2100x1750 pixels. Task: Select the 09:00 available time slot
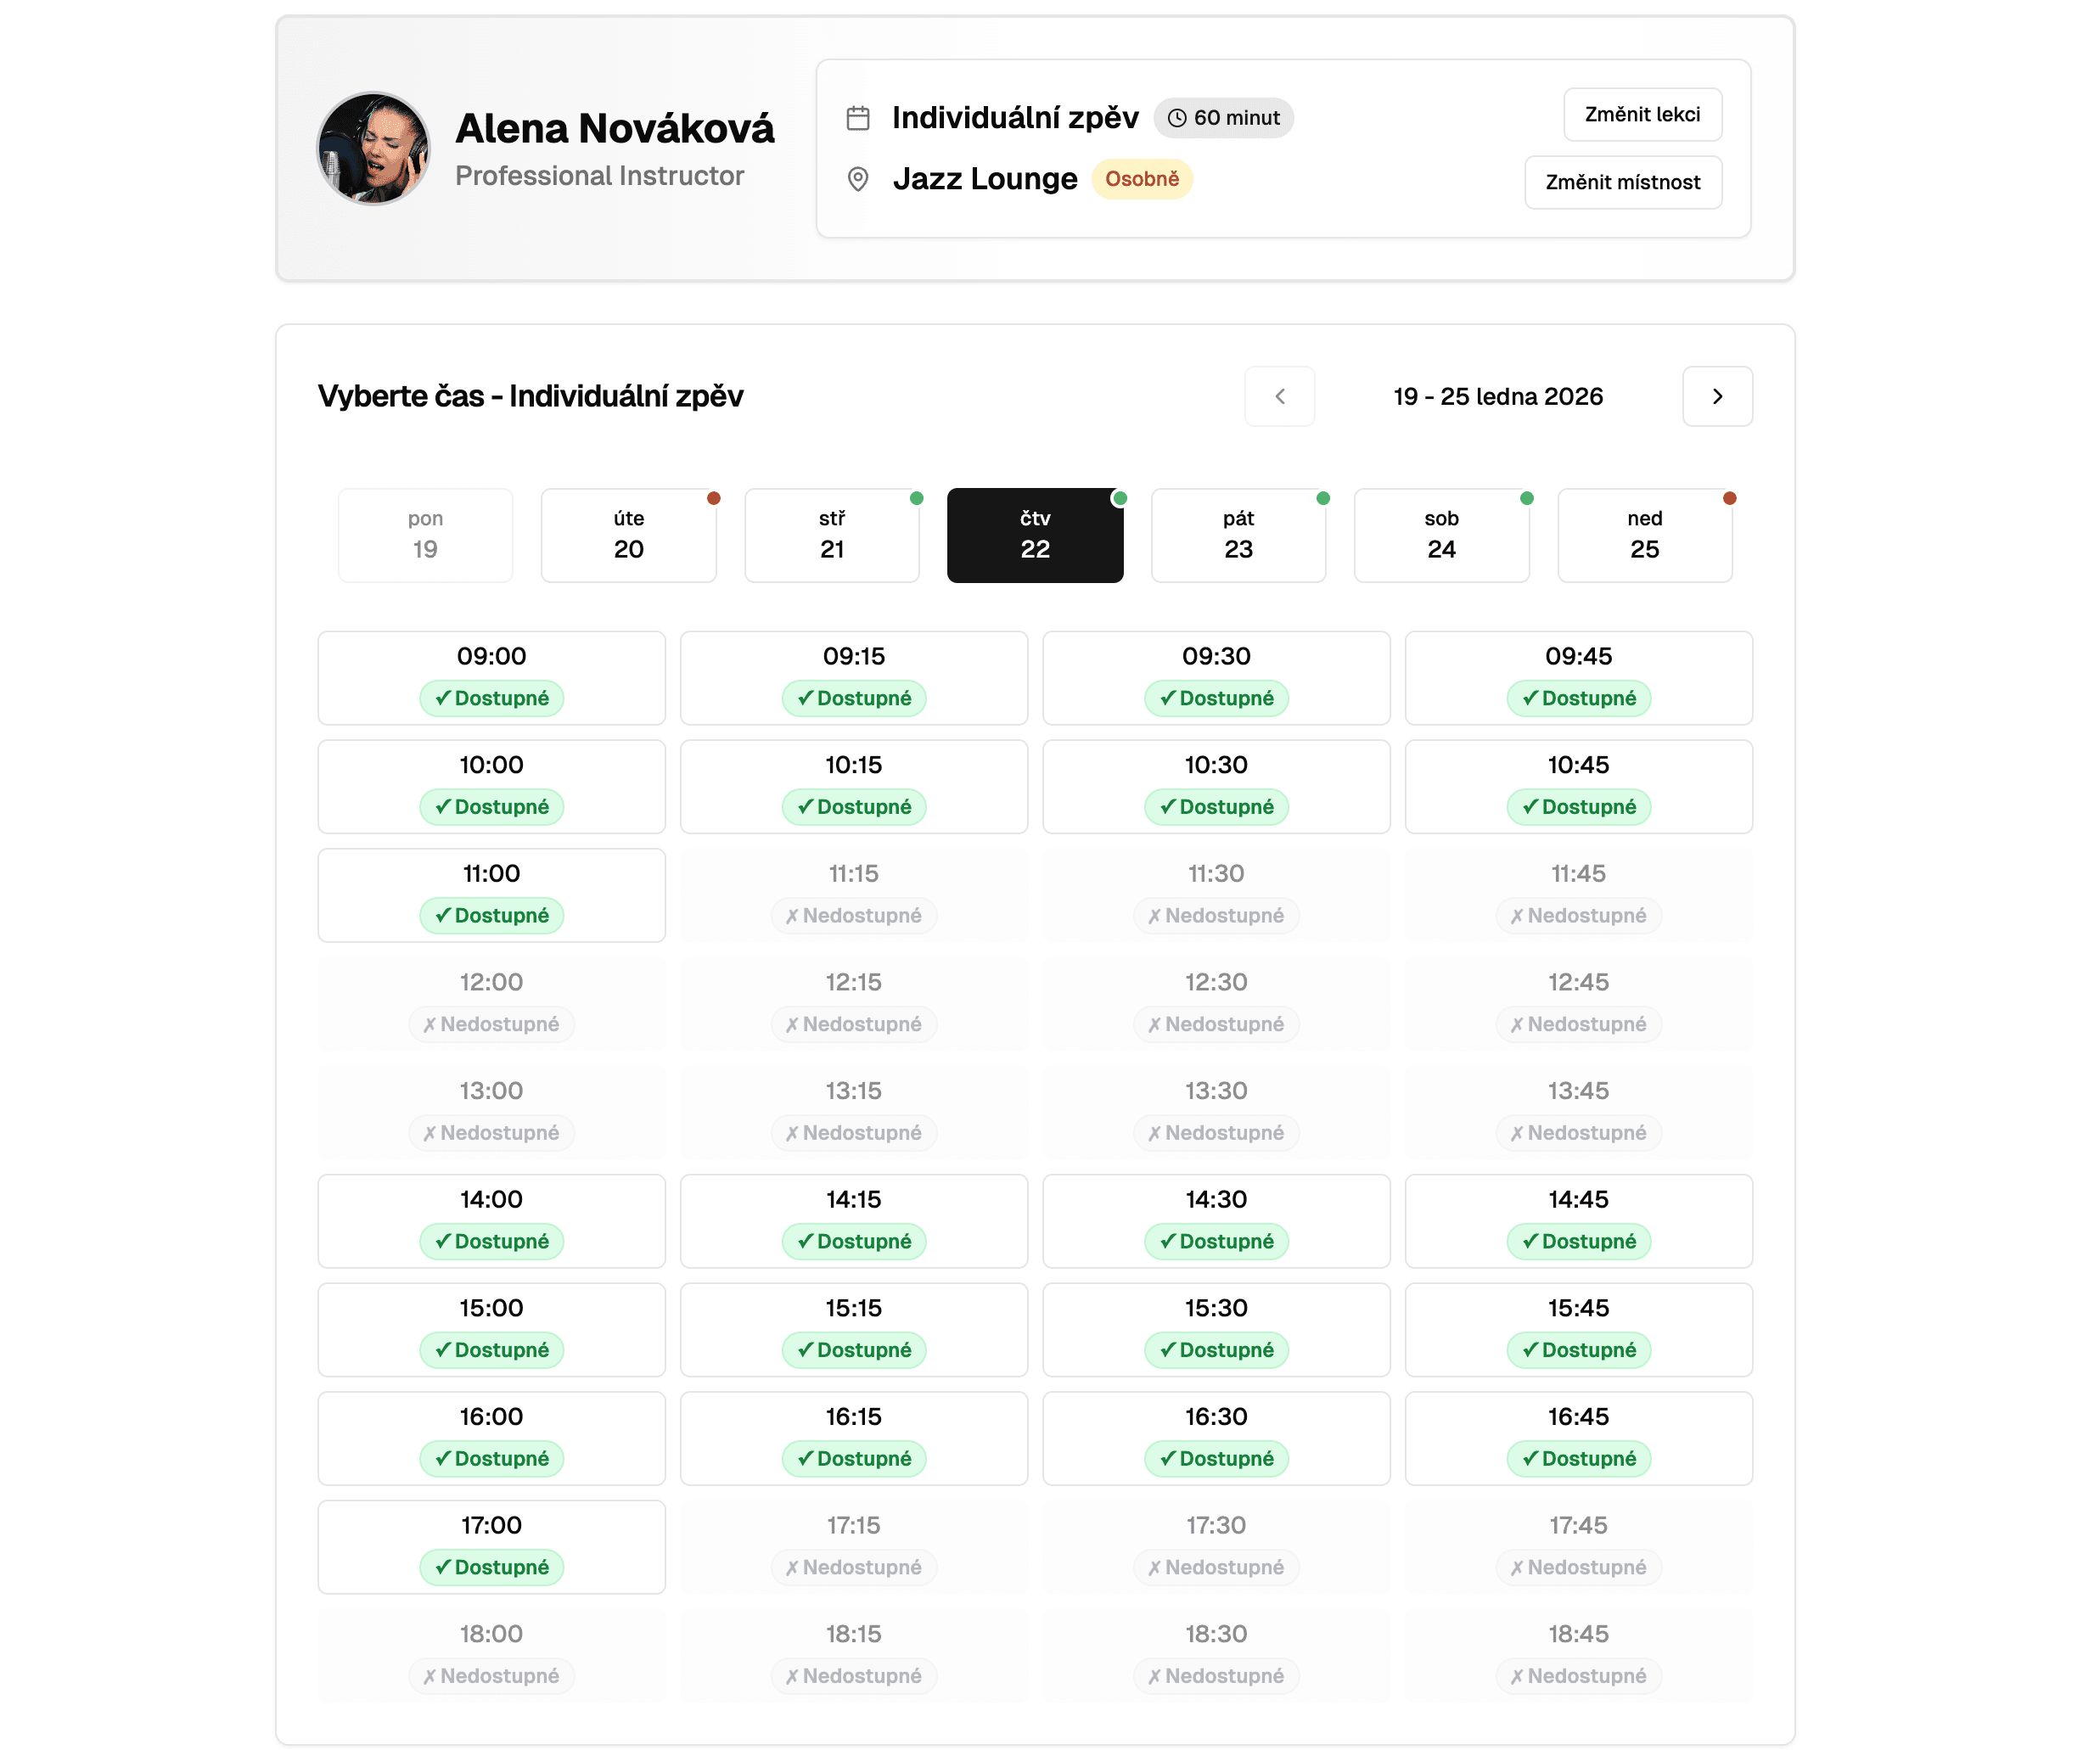point(491,677)
